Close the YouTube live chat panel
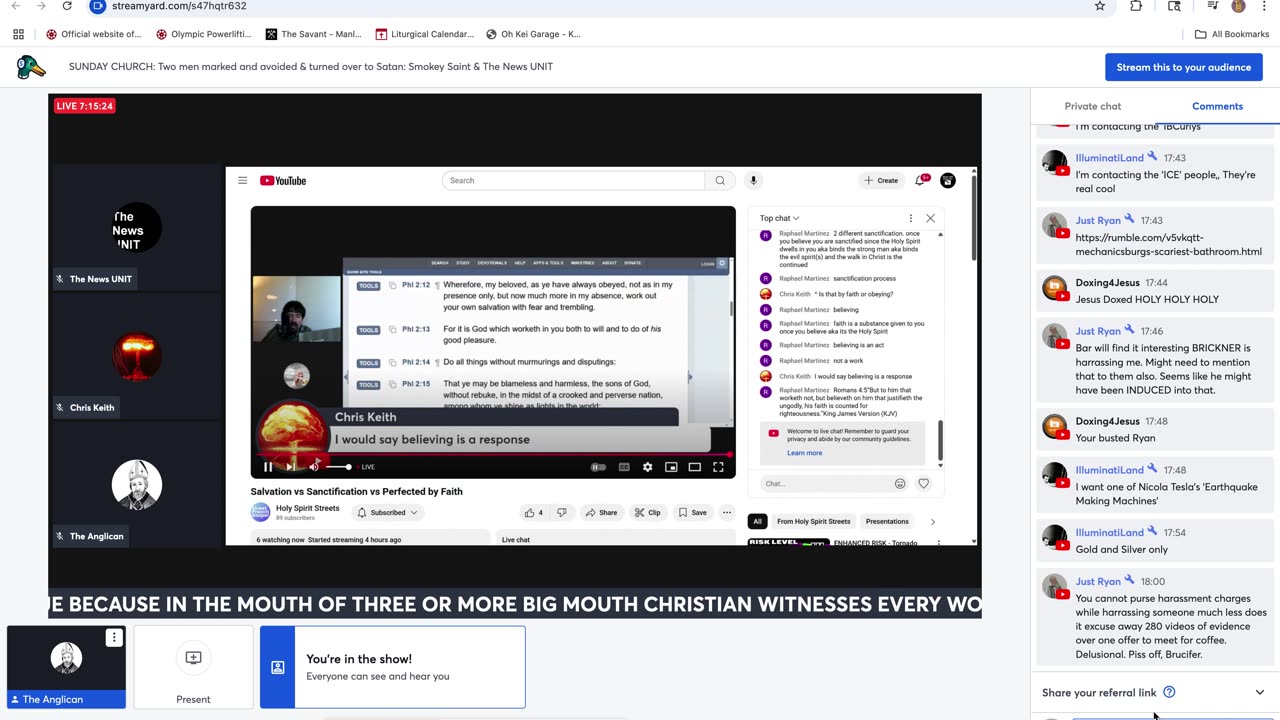The height and width of the screenshot is (720, 1280). pyautogui.click(x=930, y=218)
